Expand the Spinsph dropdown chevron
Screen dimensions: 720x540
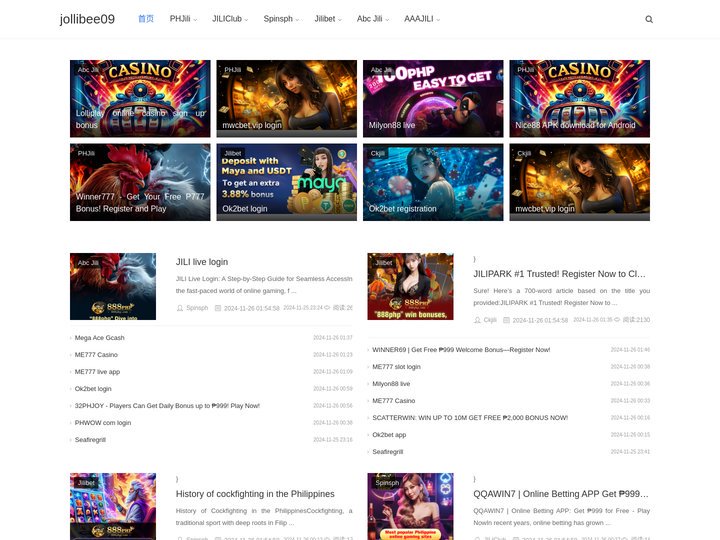(297, 20)
